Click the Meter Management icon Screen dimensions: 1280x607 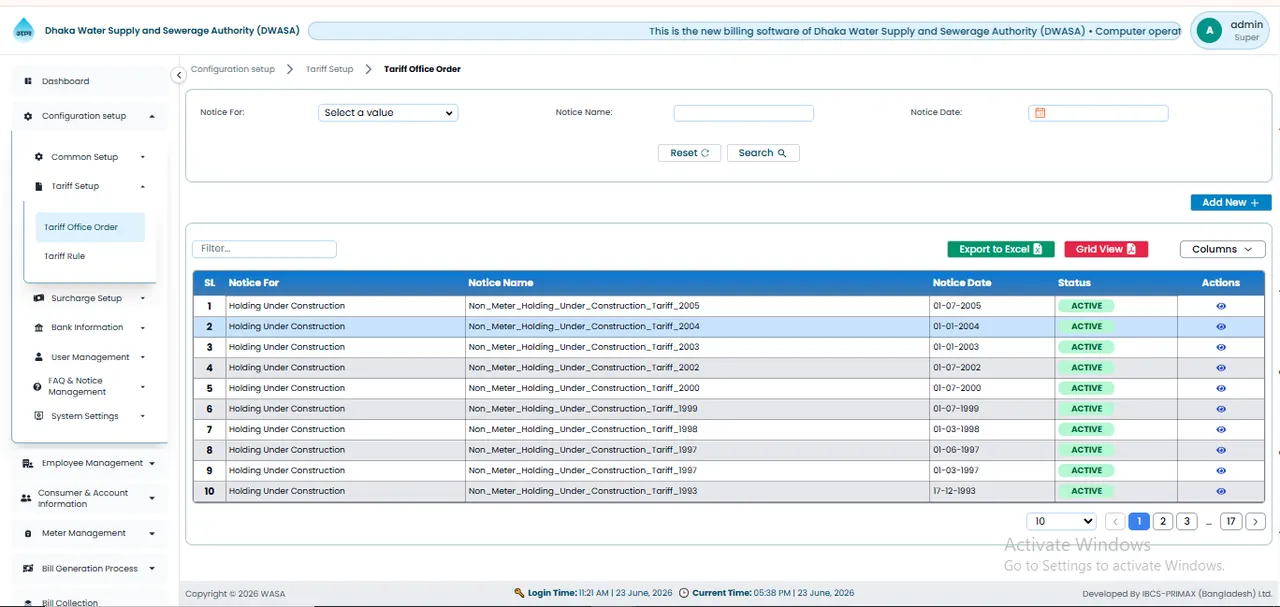pos(28,533)
